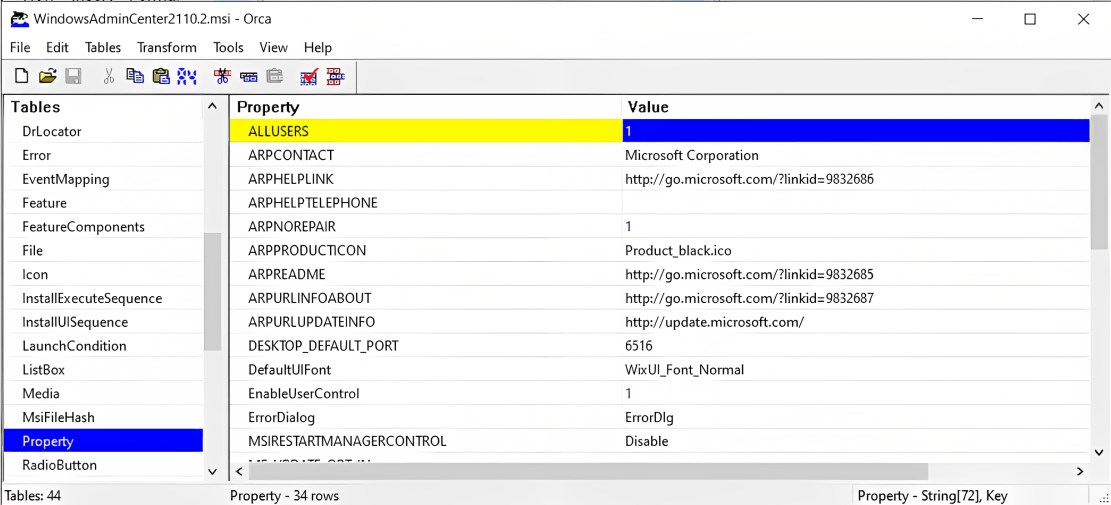
Task: Click the WixUI_Font_Normal value
Action: pyautogui.click(x=856, y=370)
